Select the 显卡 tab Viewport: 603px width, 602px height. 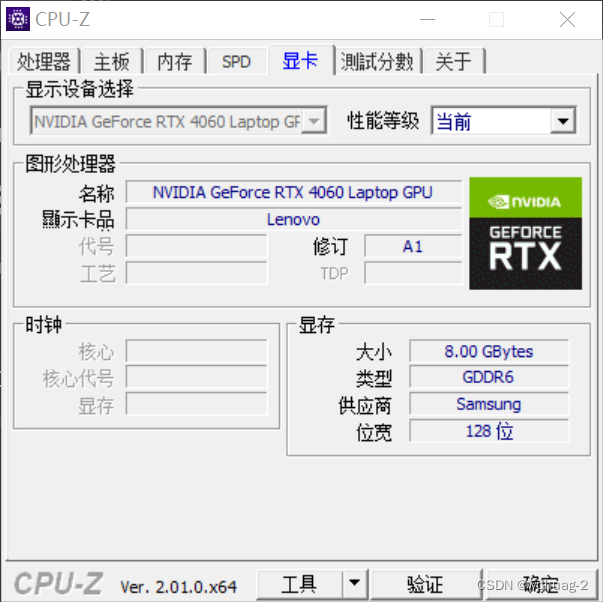coord(300,60)
